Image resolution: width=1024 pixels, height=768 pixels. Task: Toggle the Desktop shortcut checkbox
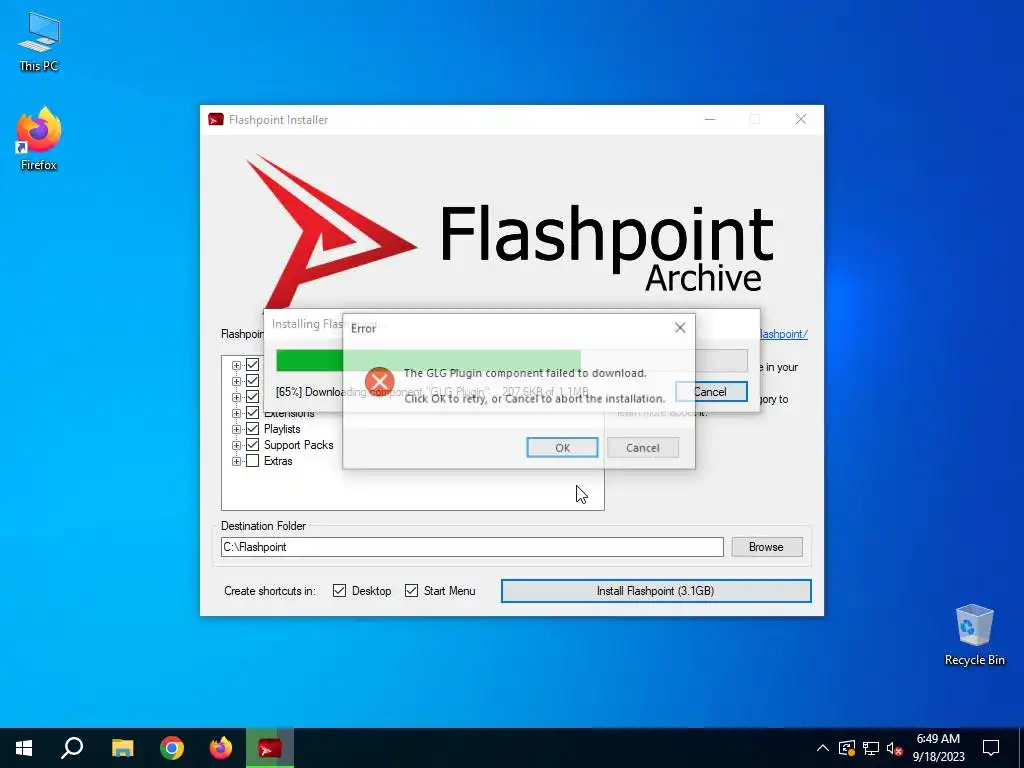[339, 591]
